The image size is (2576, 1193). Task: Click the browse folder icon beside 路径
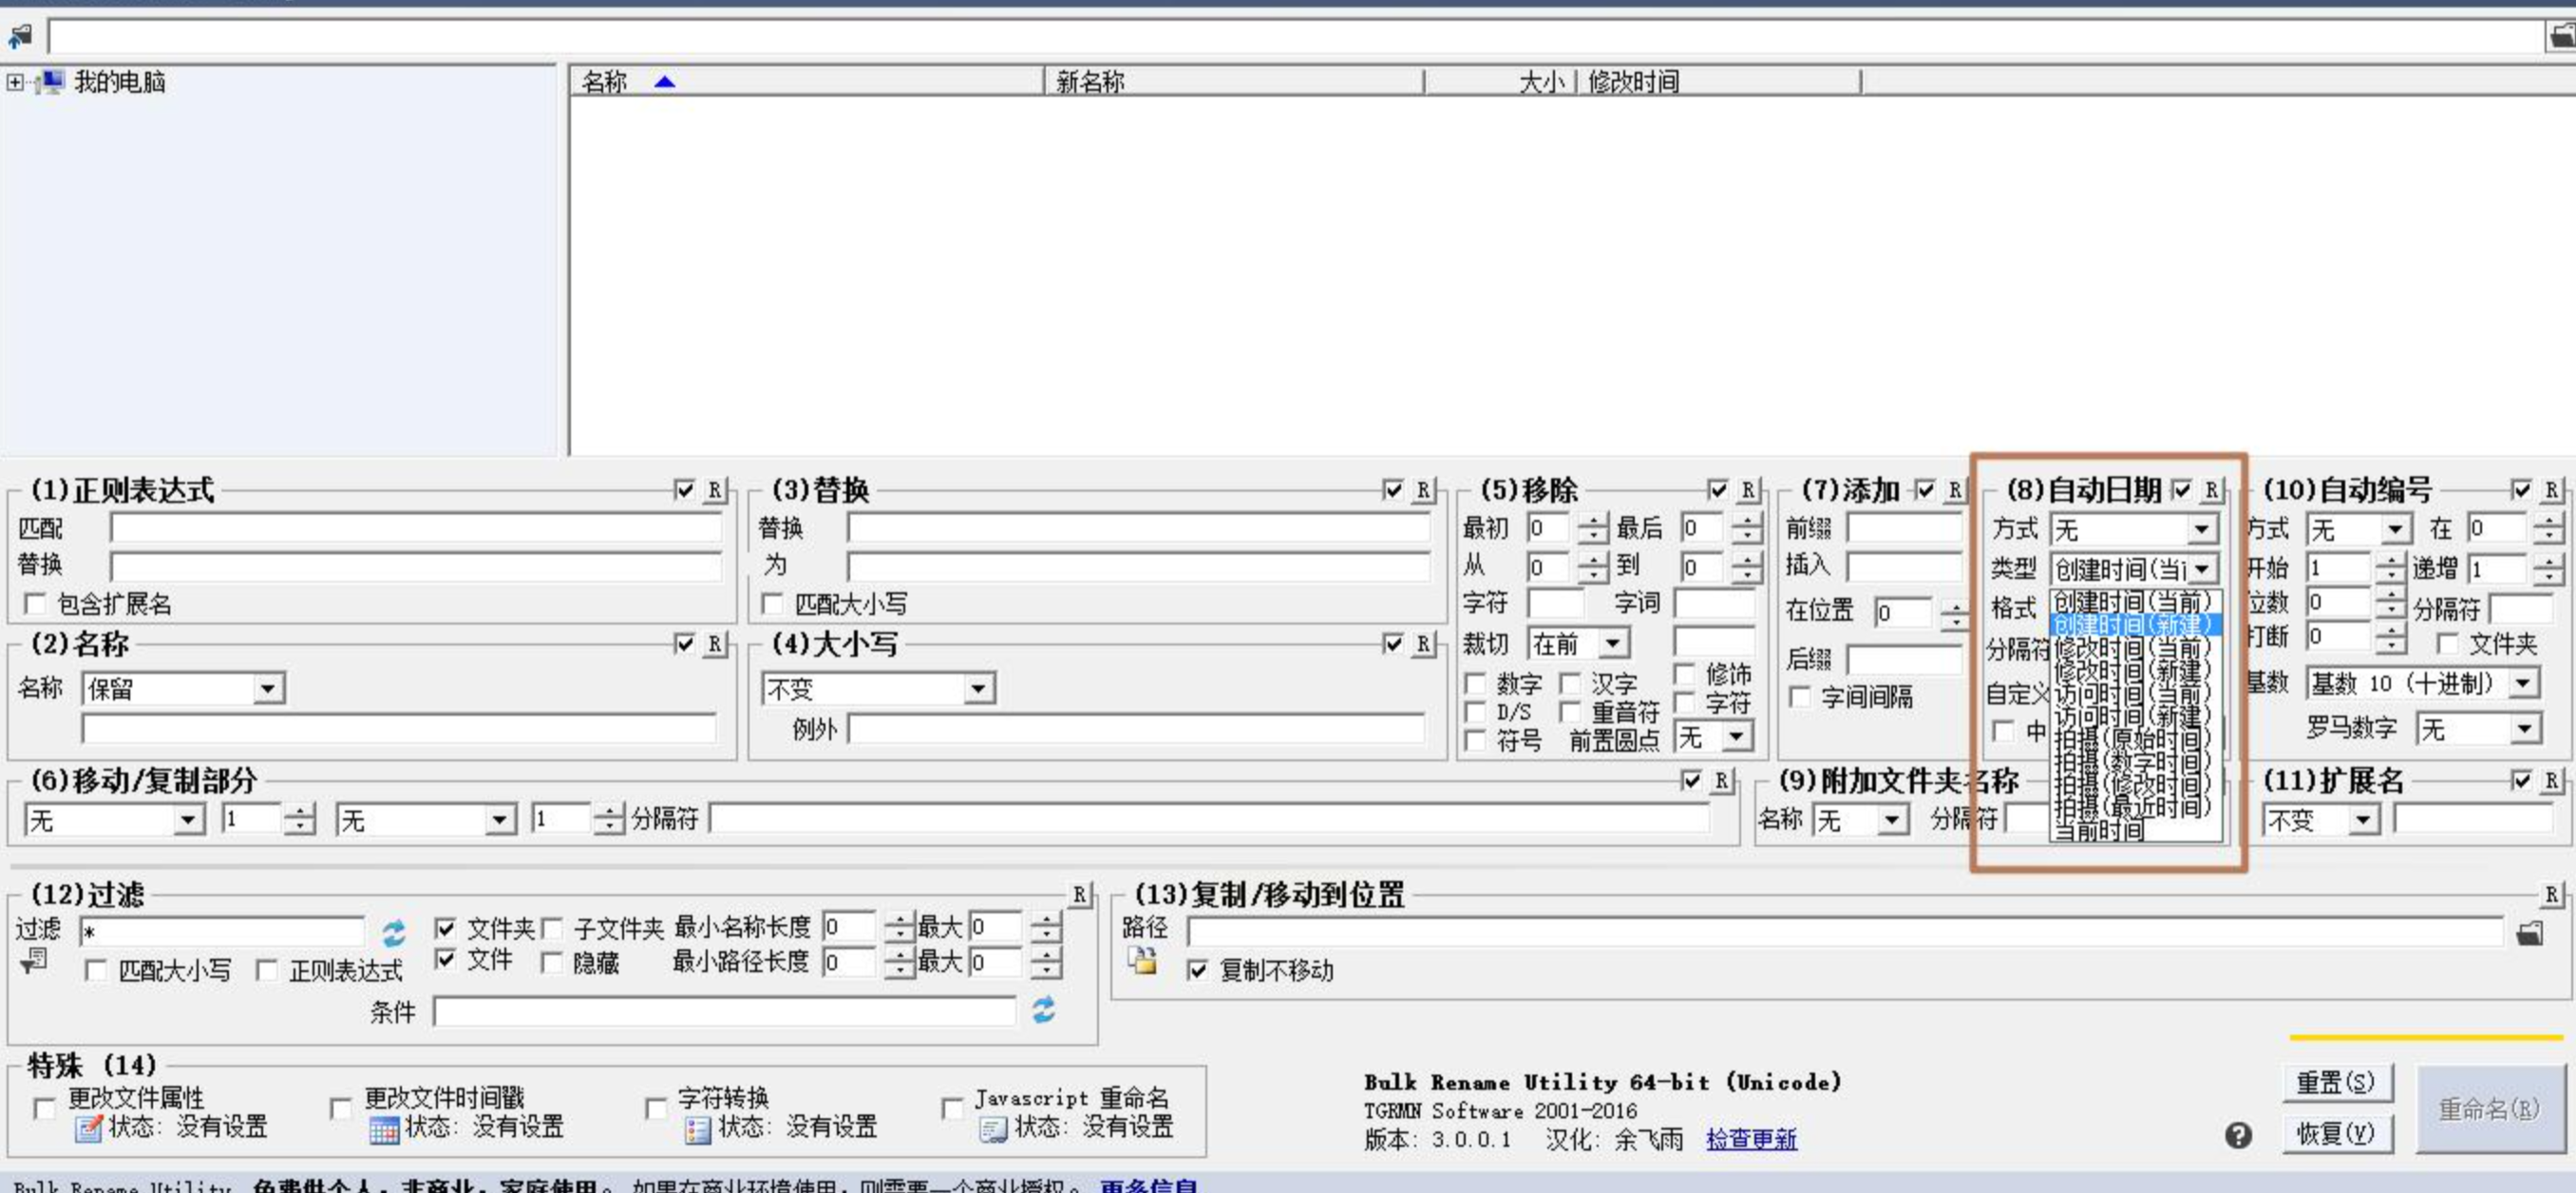coord(2529,933)
